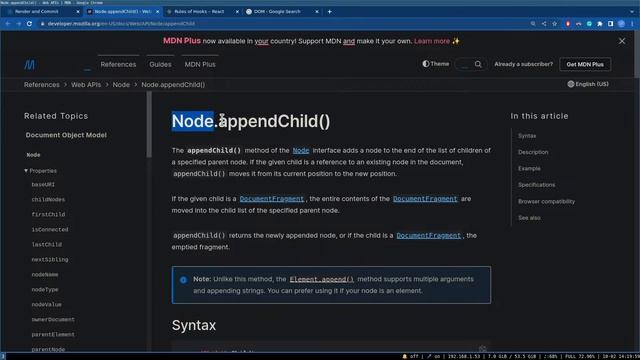Select the Node.appendChild() browser tab
Screen dimensions: 640x360
122,11
